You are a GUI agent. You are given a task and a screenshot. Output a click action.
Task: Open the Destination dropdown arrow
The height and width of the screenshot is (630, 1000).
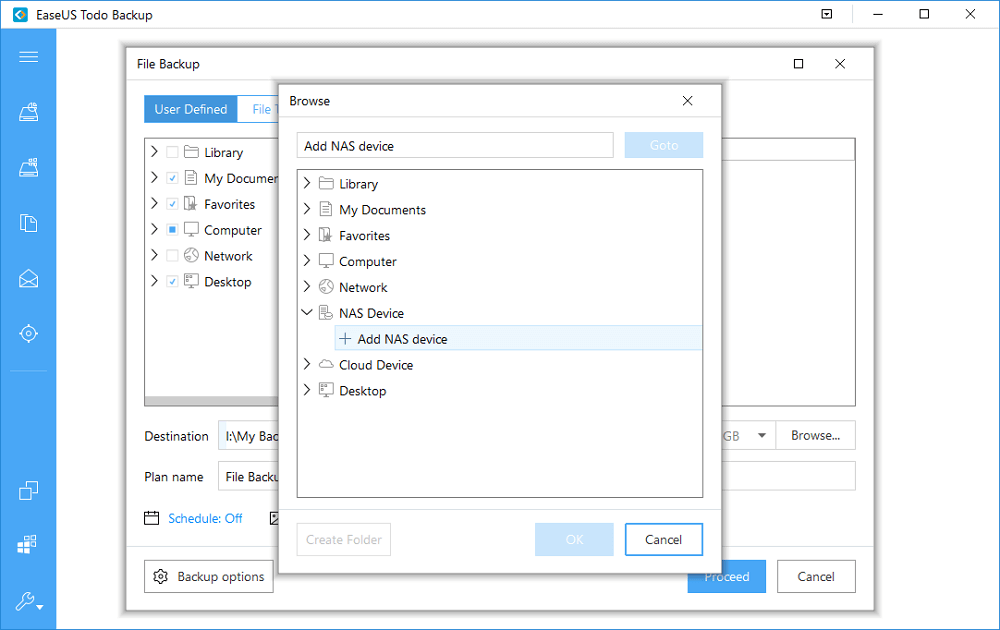[x=761, y=436]
